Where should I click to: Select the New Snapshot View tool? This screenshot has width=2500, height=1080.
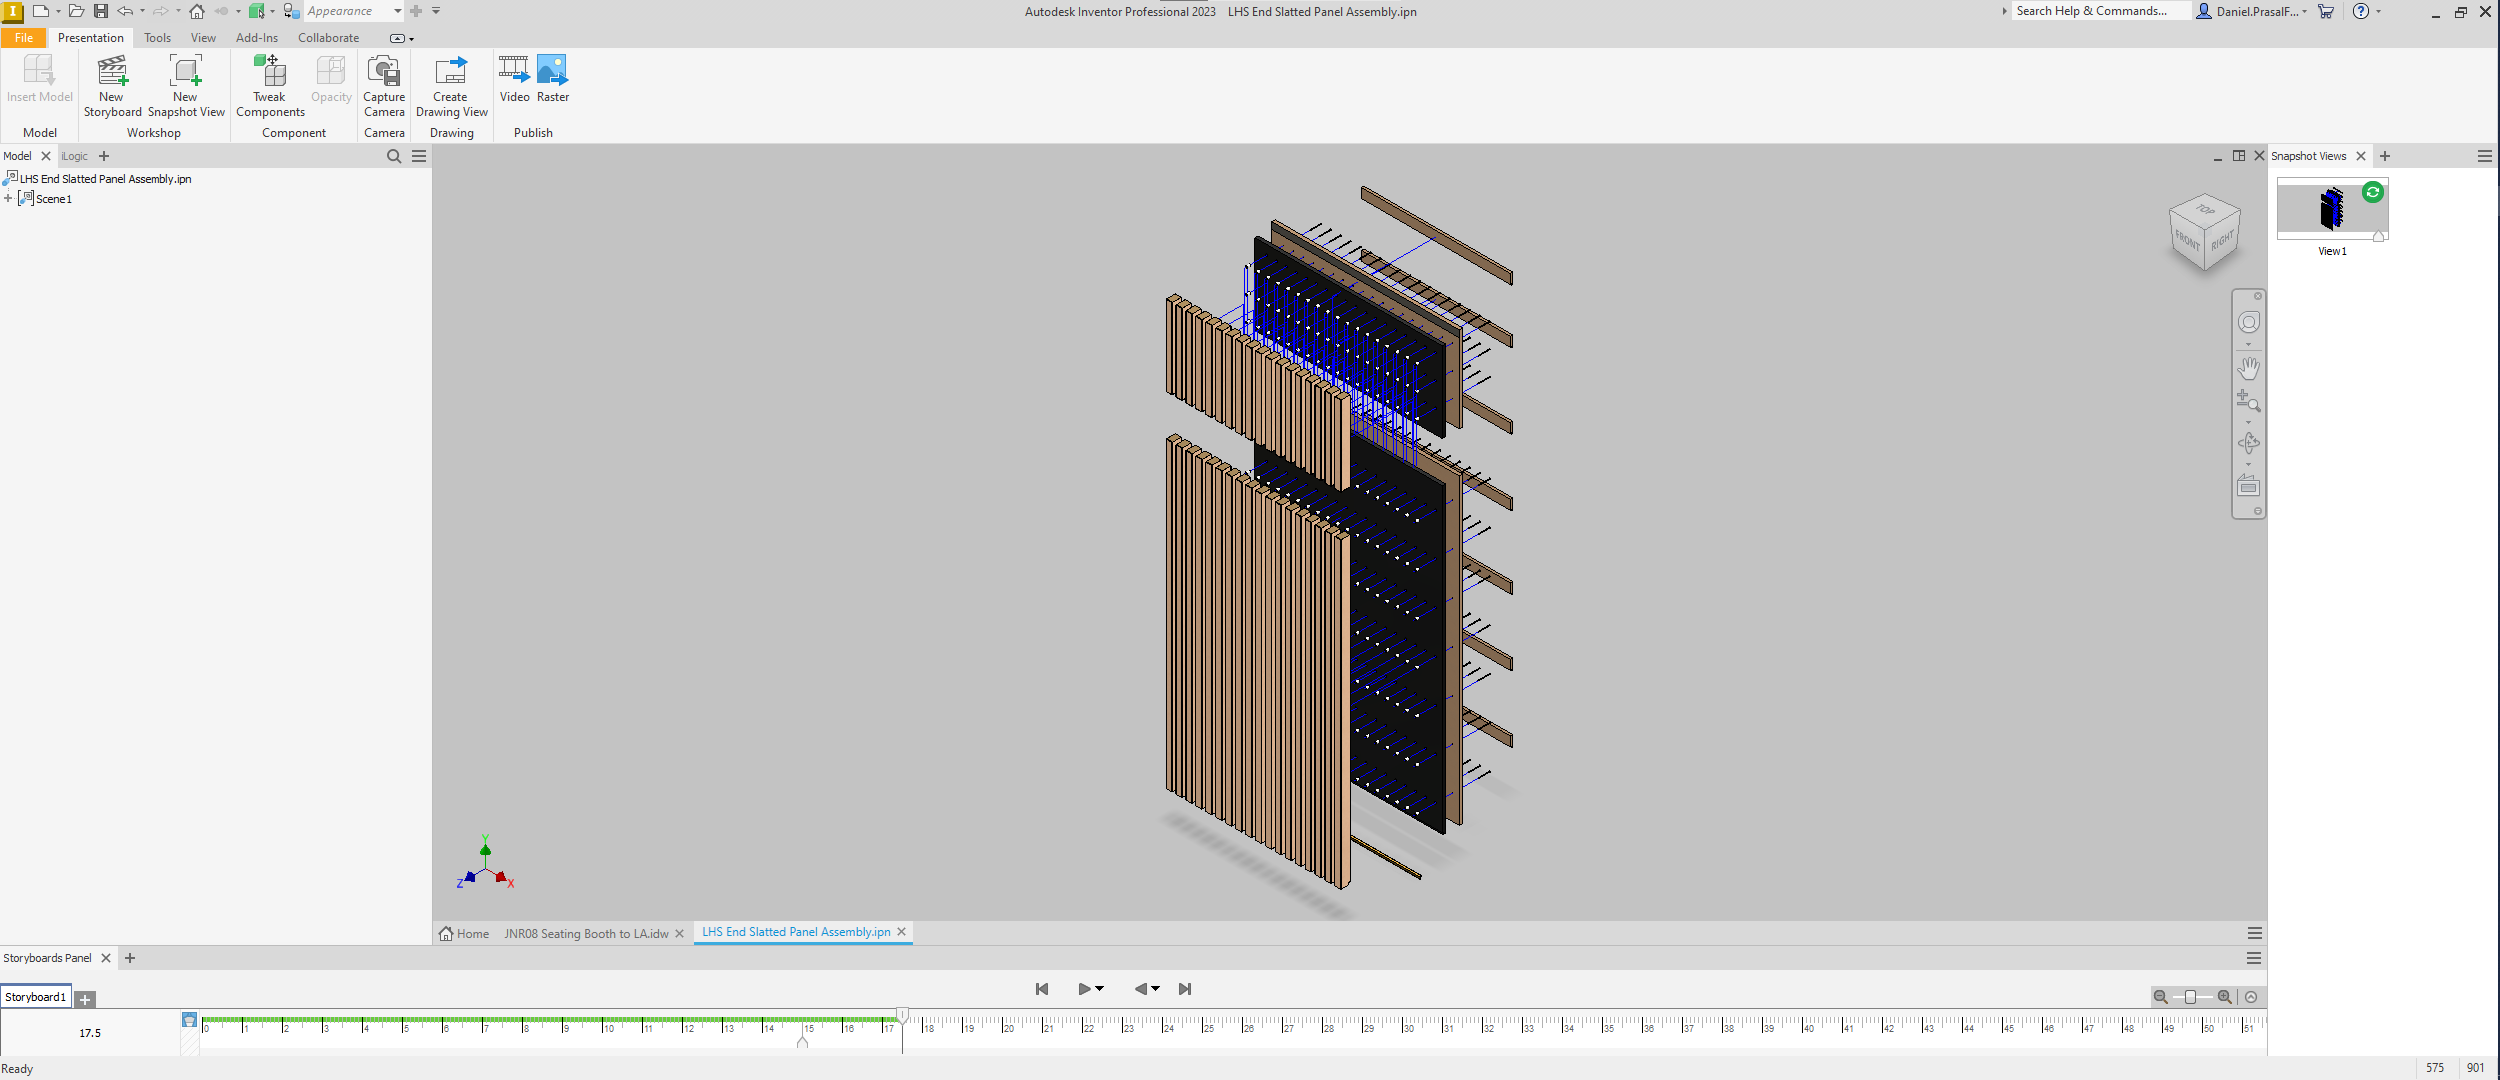point(185,85)
